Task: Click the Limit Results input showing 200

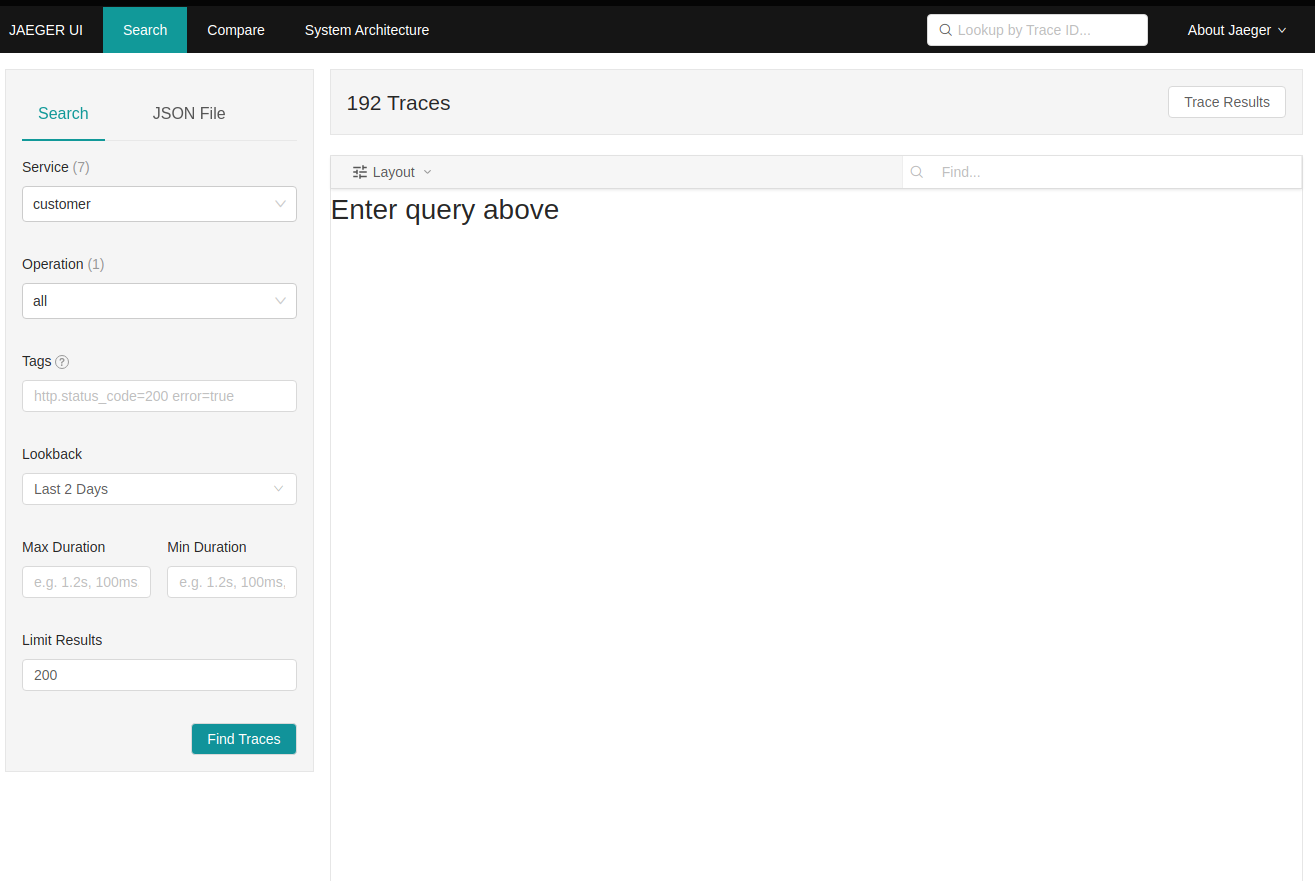Action: pos(159,675)
